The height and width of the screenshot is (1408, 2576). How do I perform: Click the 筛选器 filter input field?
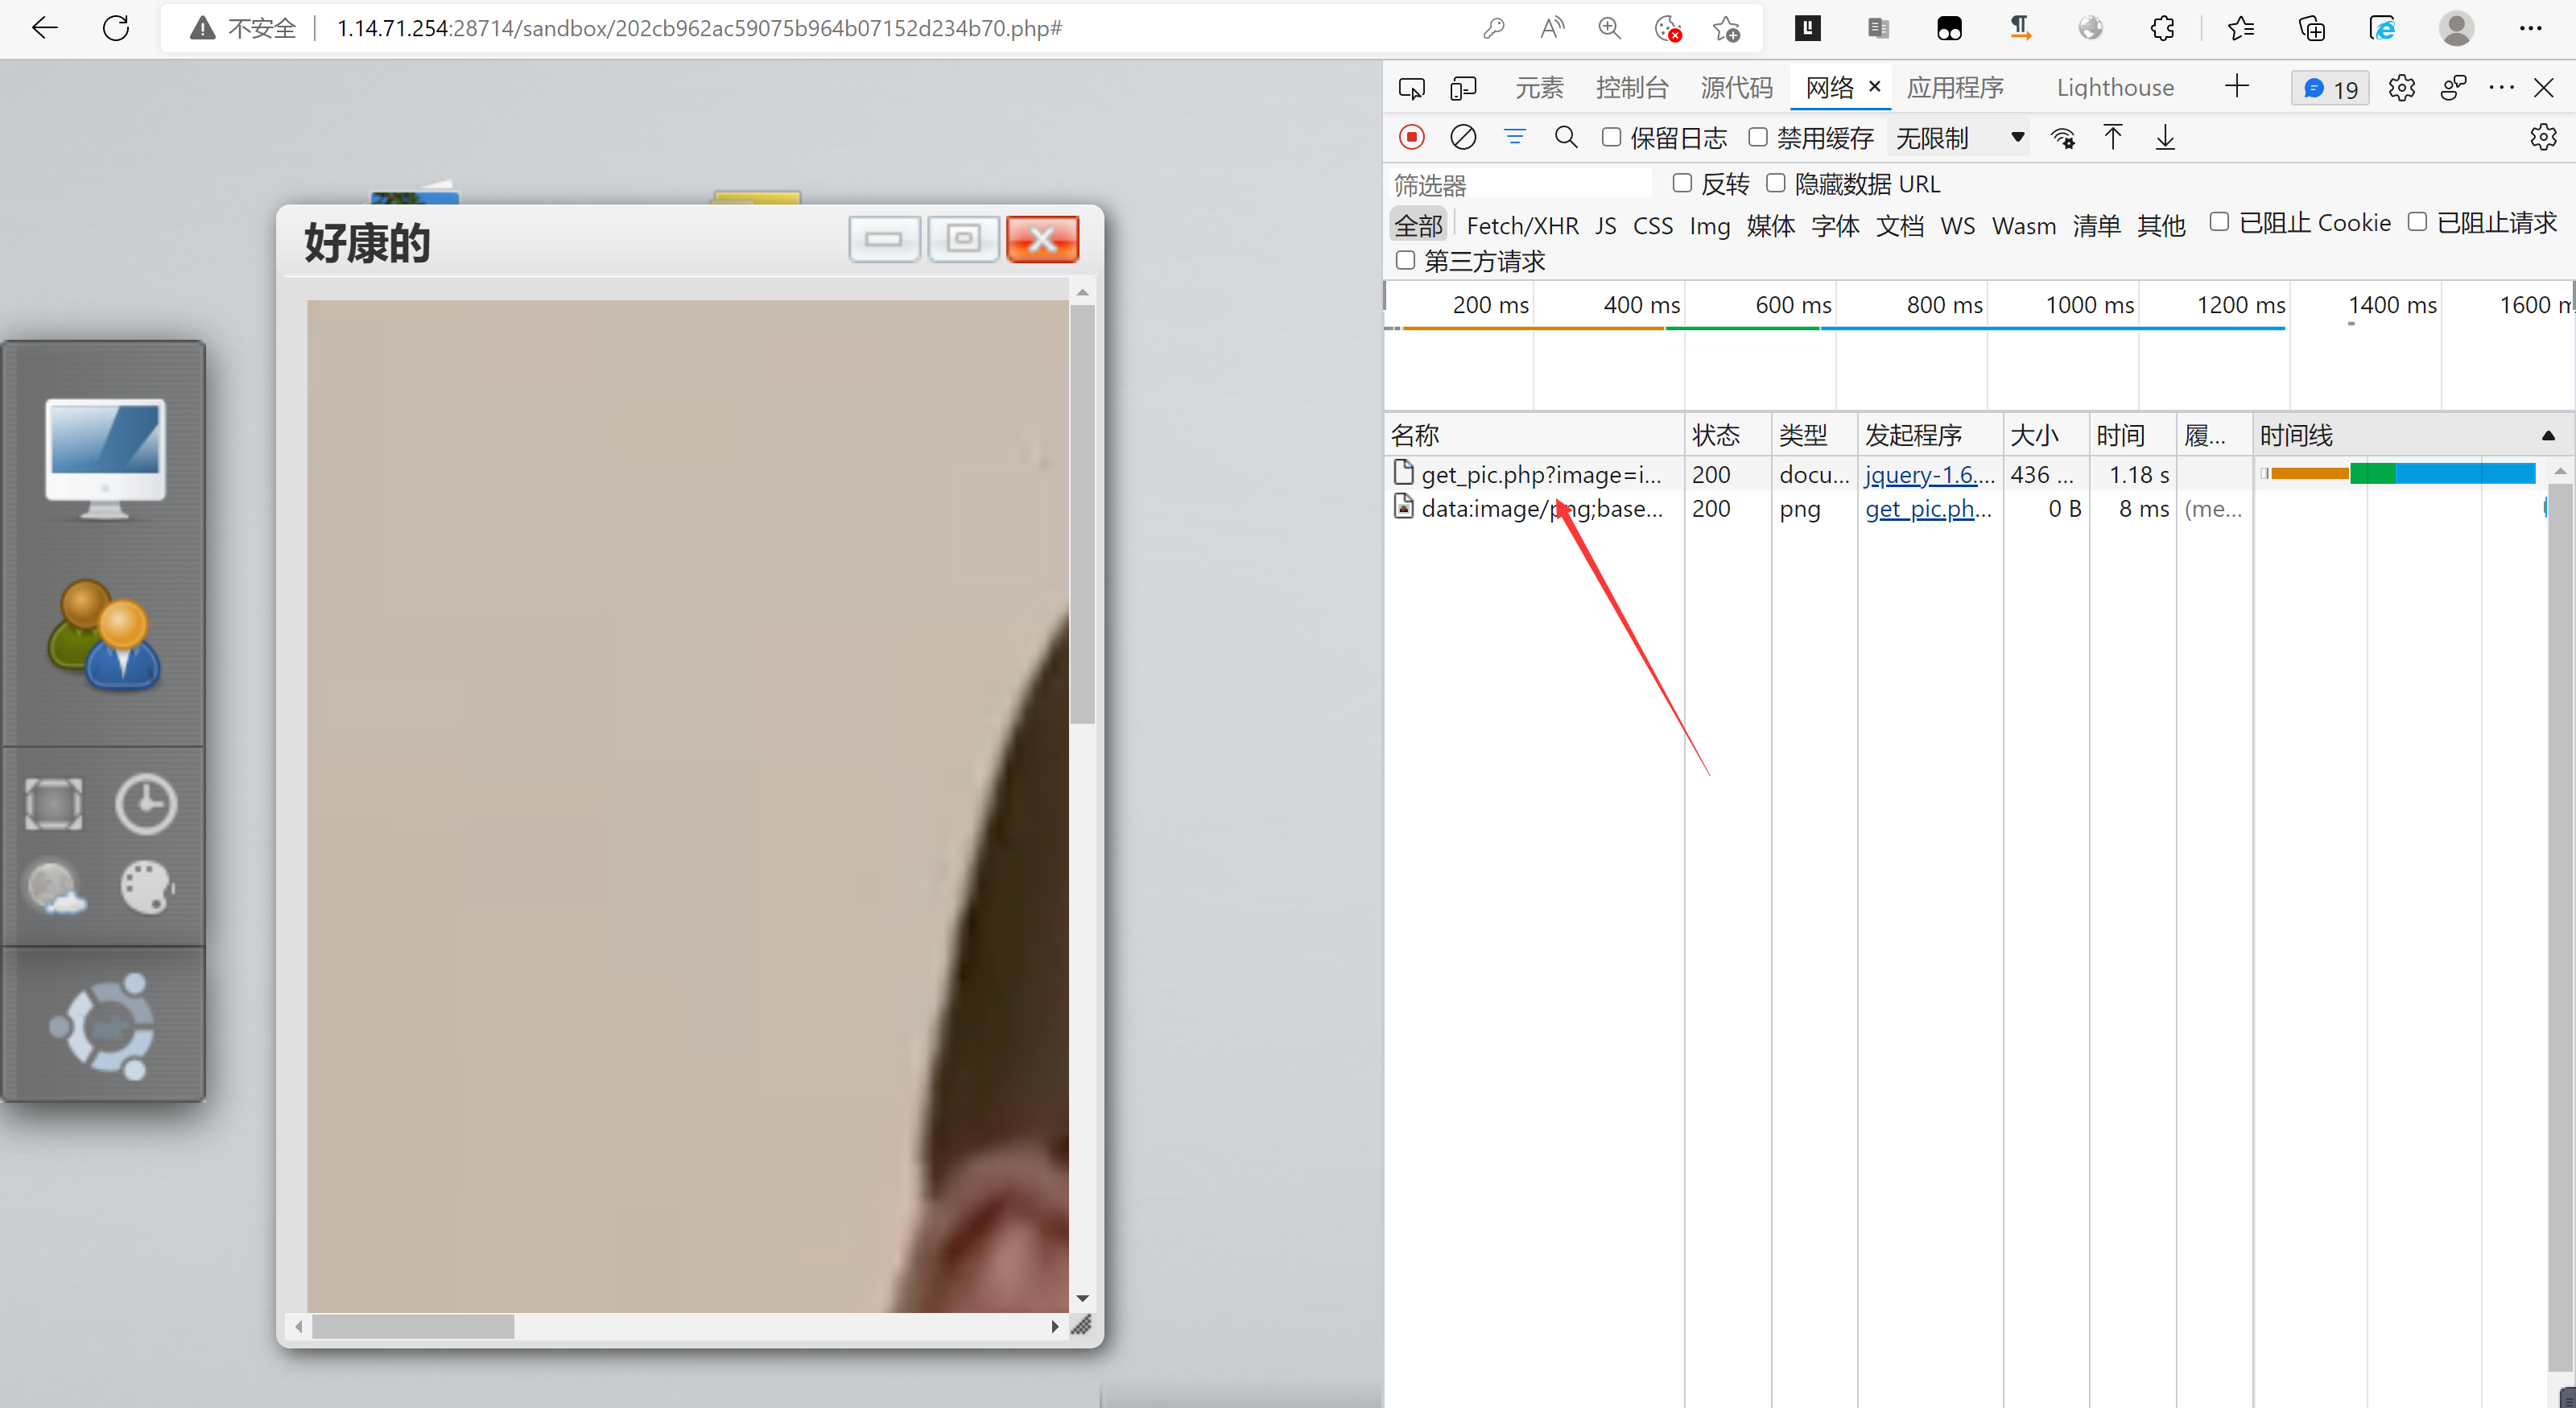[1520, 184]
